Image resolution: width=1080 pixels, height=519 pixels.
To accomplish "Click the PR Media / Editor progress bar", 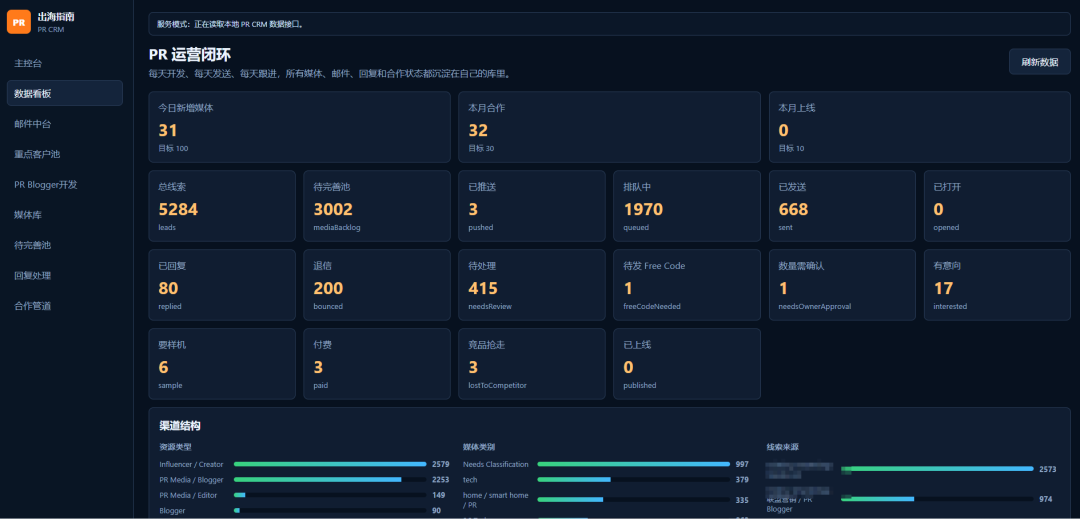I will pyautogui.click(x=330, y=495).
